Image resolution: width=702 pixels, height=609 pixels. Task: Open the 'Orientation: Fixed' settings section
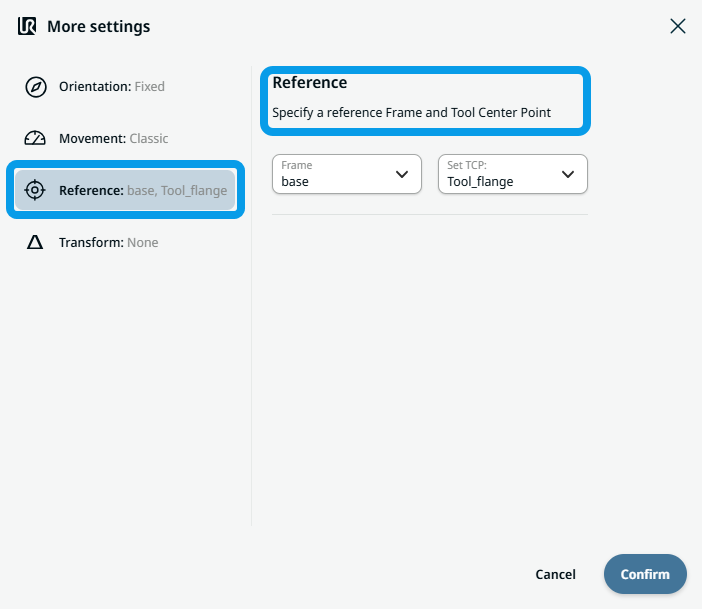(111, 87)
